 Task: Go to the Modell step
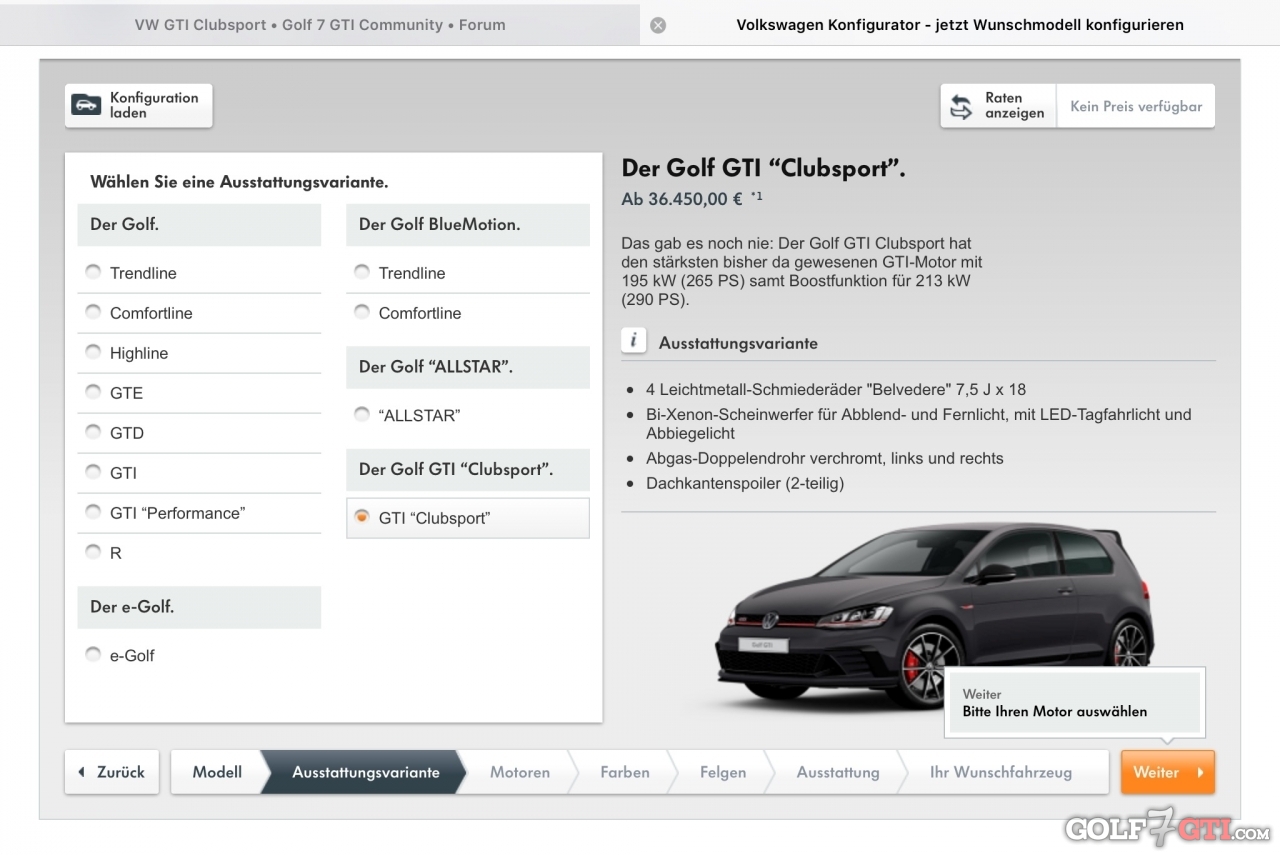217,772
